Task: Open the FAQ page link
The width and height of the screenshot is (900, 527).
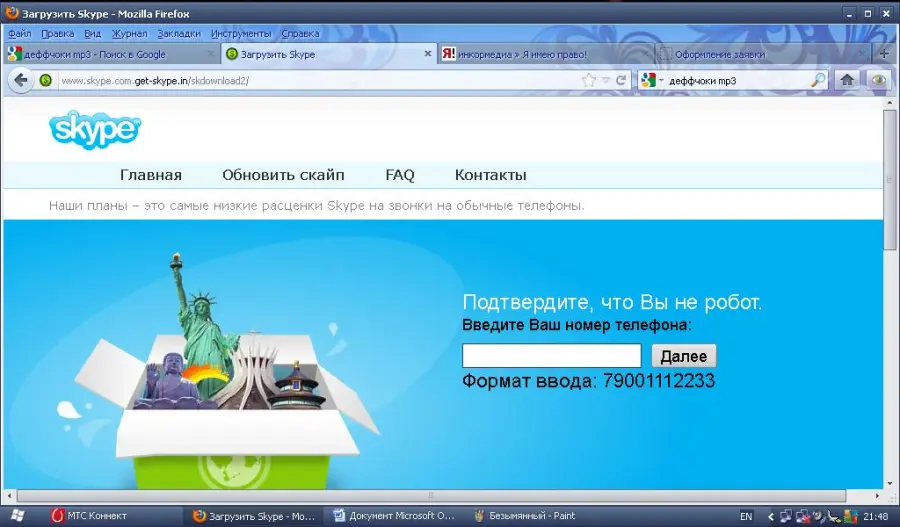Action: pyautogui.click(x=400, y=175)
